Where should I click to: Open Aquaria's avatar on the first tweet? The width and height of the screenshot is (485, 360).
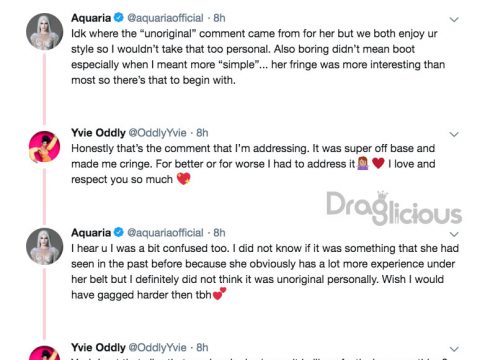(45, 32)
